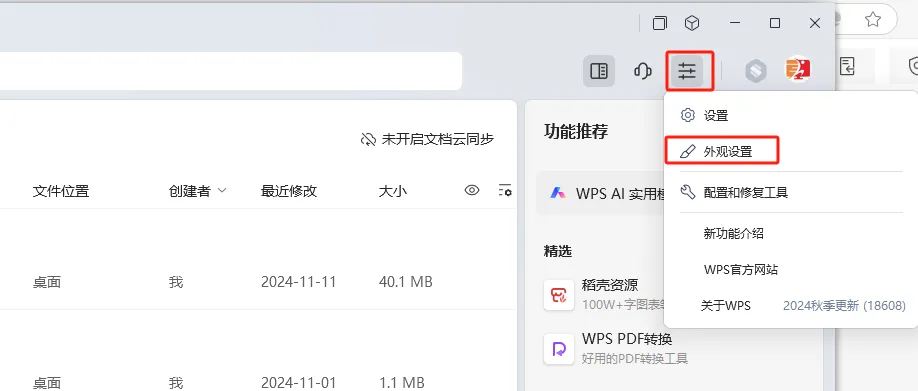Click the 2024秋季更新 (18608) version text

(844, 306)
